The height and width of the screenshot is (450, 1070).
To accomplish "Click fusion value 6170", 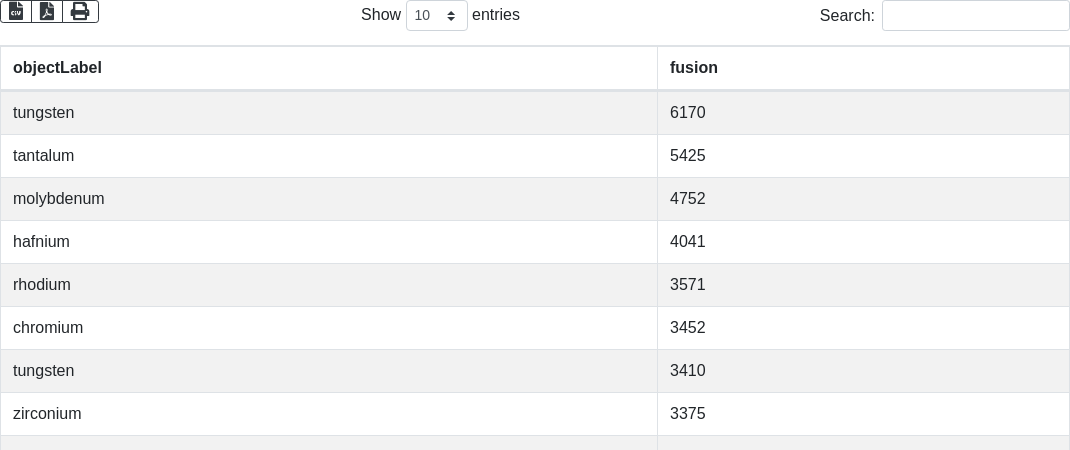I will pos(688,113).
